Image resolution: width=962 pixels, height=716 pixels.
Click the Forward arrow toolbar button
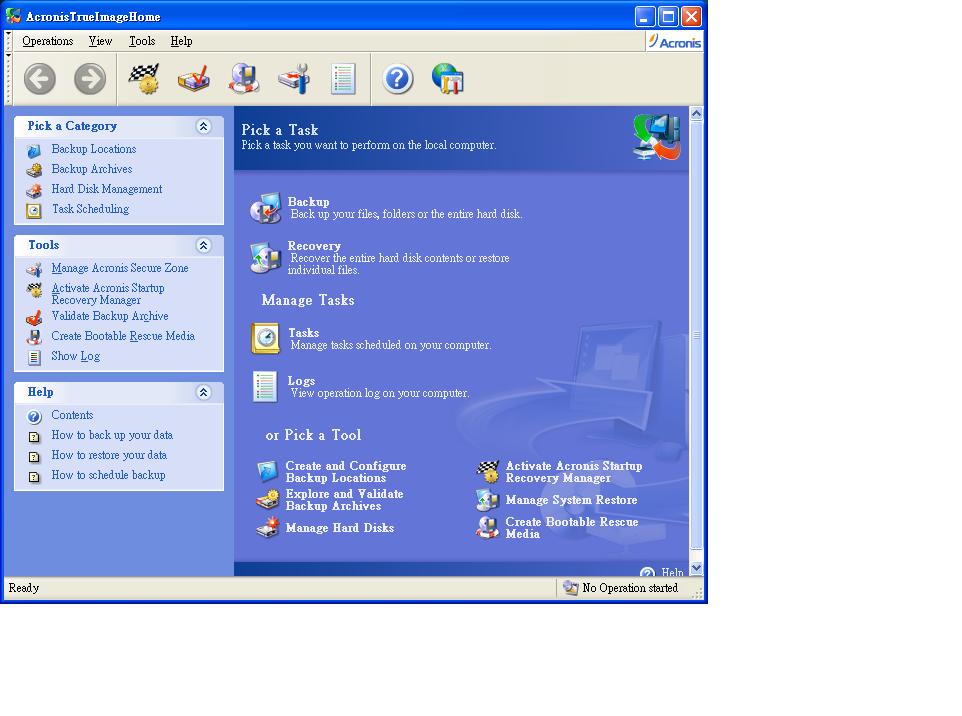coord(90,79)
